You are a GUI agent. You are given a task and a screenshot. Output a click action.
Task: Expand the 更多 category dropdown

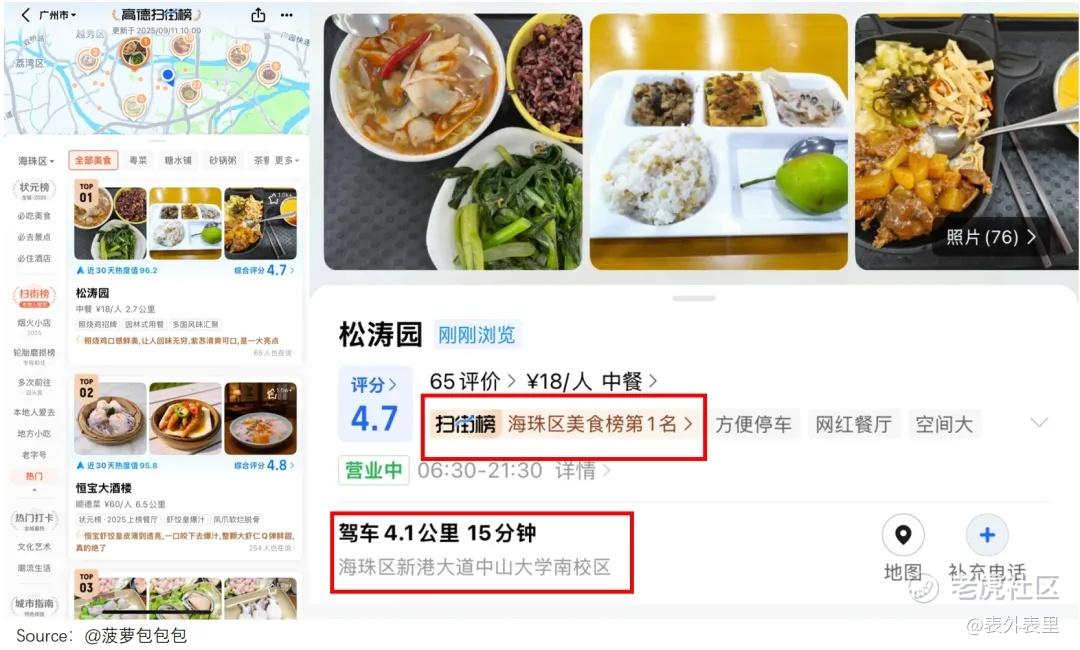tap(287, 160)
